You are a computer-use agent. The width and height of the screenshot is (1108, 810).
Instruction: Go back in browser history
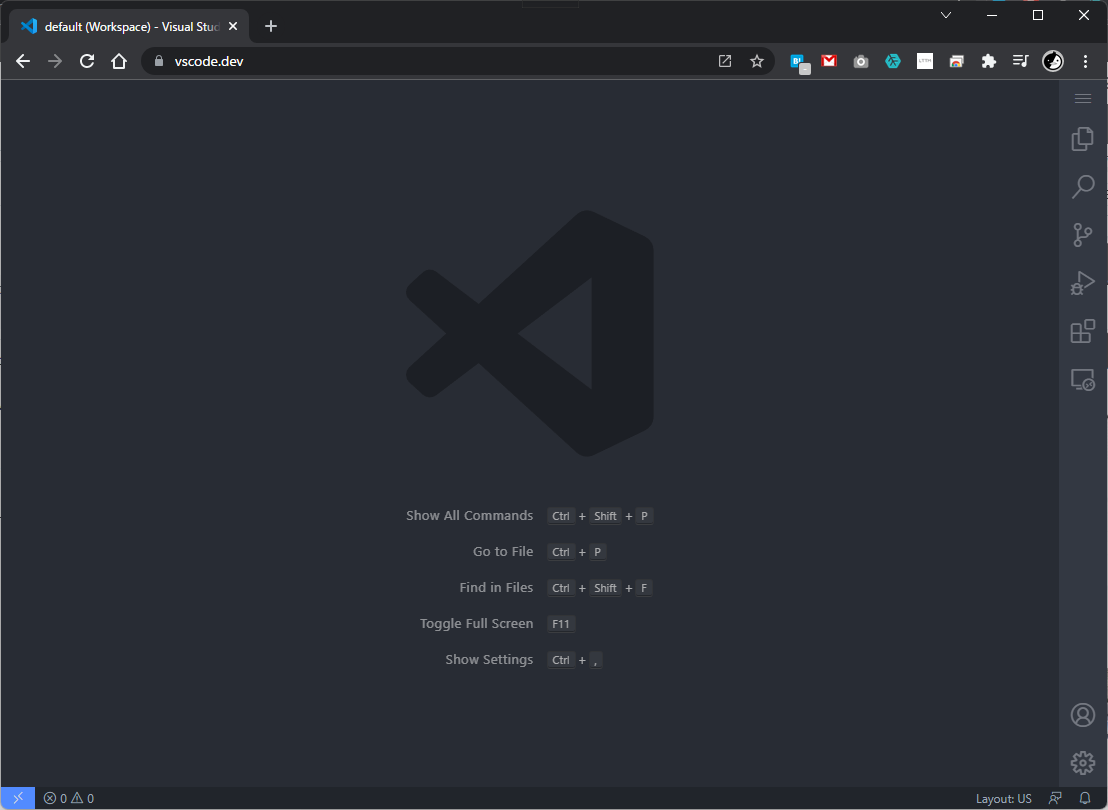23,61
